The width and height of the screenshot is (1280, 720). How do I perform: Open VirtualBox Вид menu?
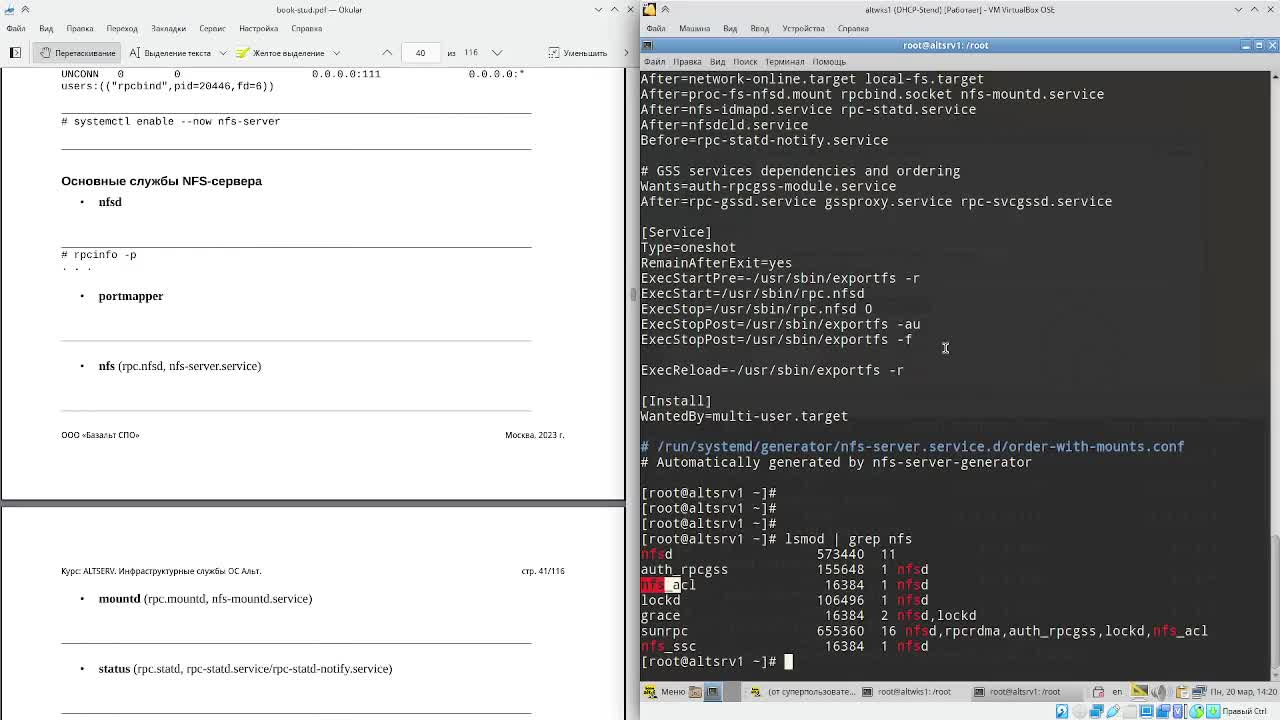click(730, 28)
